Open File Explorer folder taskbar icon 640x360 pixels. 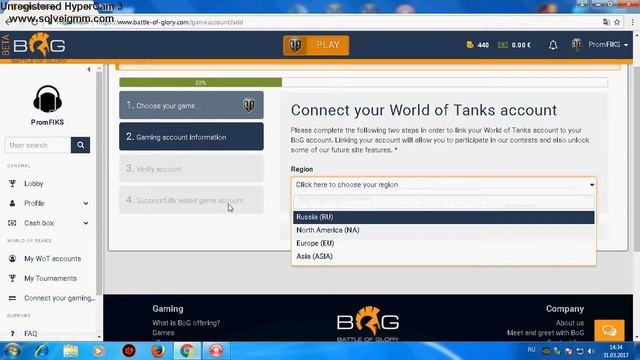(x=71, y=351)
